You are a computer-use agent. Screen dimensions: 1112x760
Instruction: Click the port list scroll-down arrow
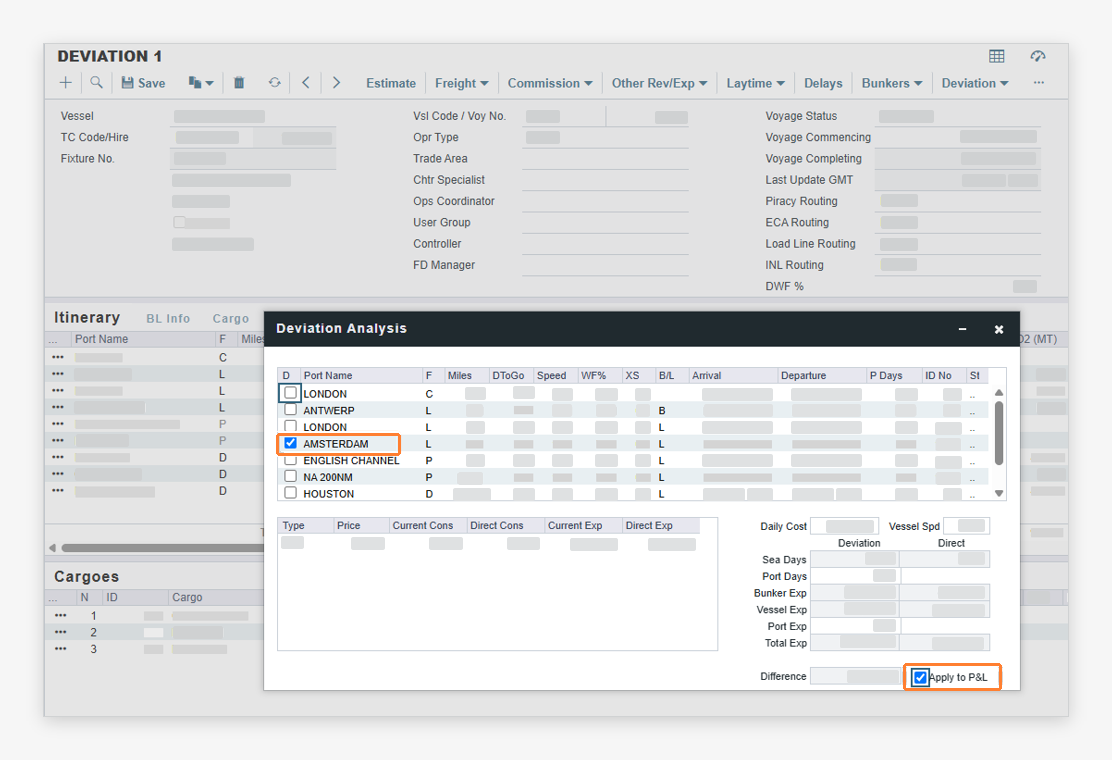[x=999, y=493]
